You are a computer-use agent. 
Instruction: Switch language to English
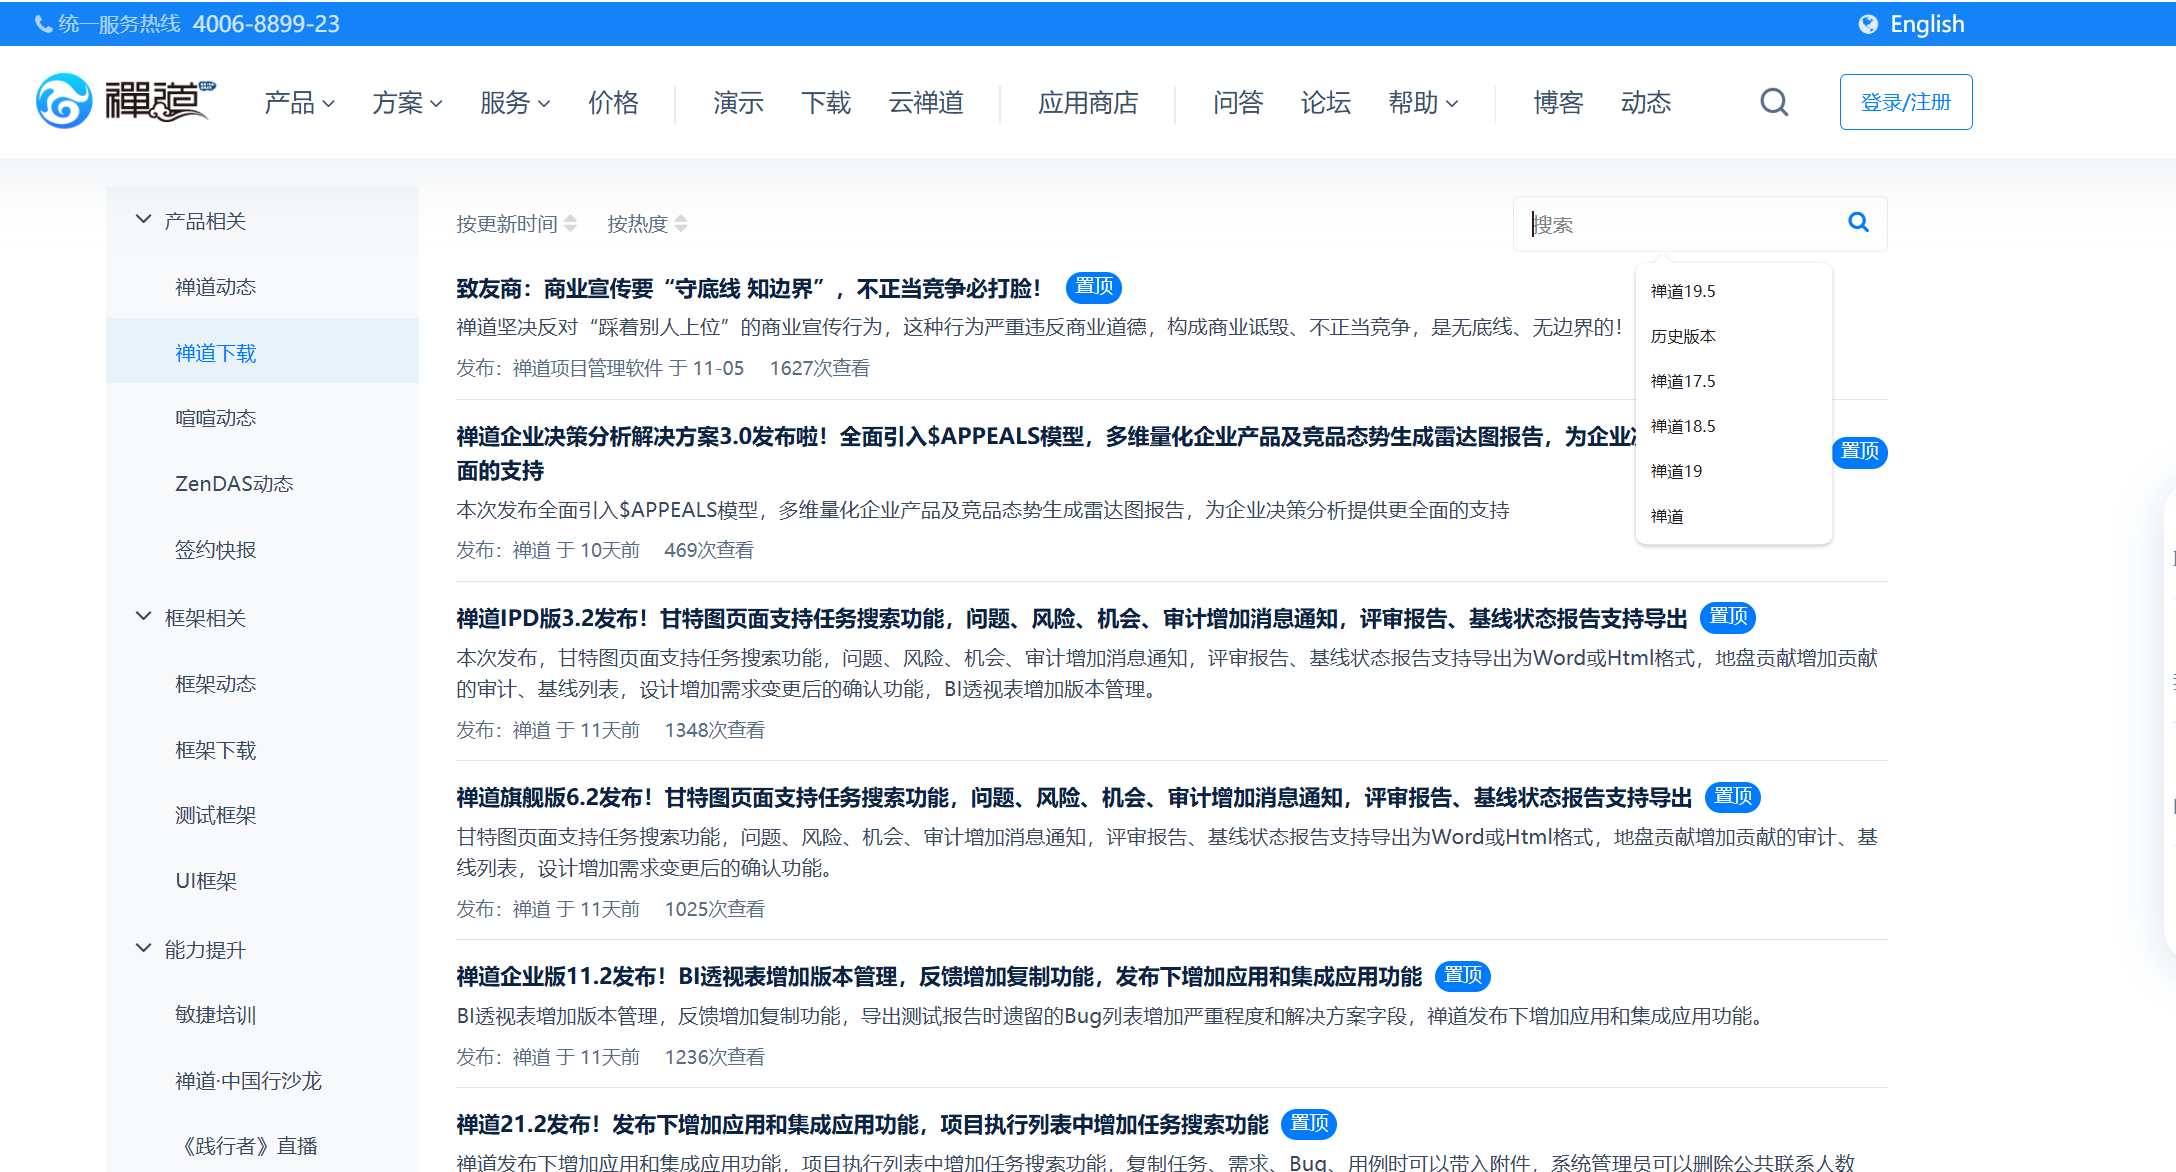point(1927,24)
